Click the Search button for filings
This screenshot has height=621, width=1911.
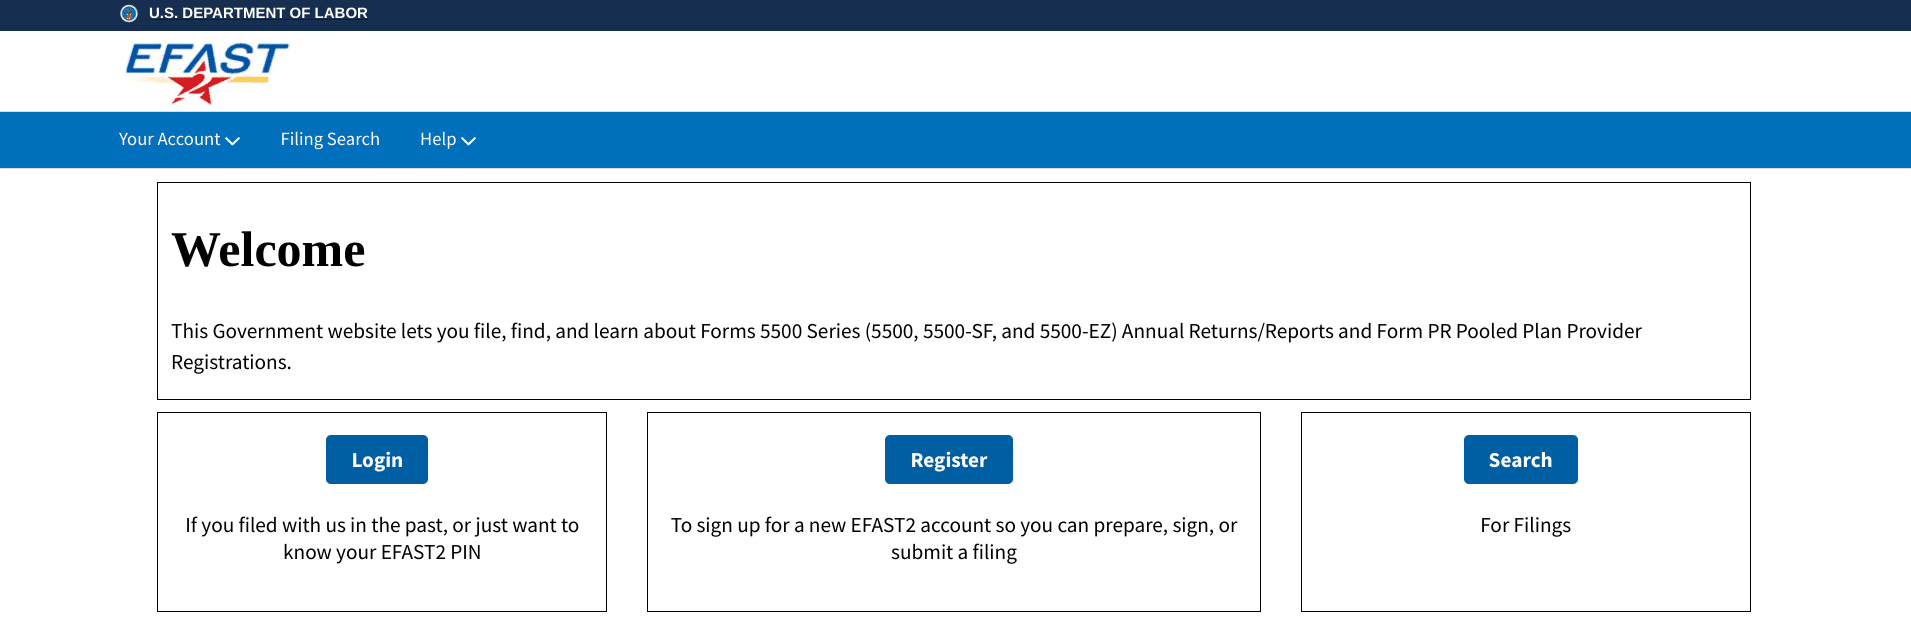coord(1520,459)
